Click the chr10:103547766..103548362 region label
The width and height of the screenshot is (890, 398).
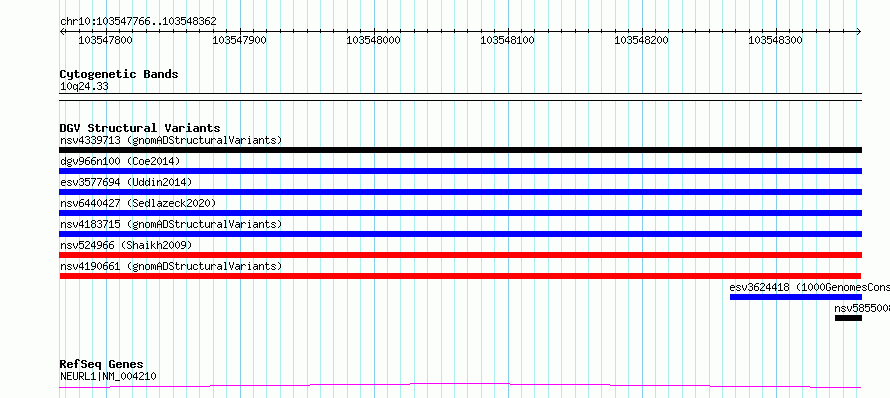[138, 22]
